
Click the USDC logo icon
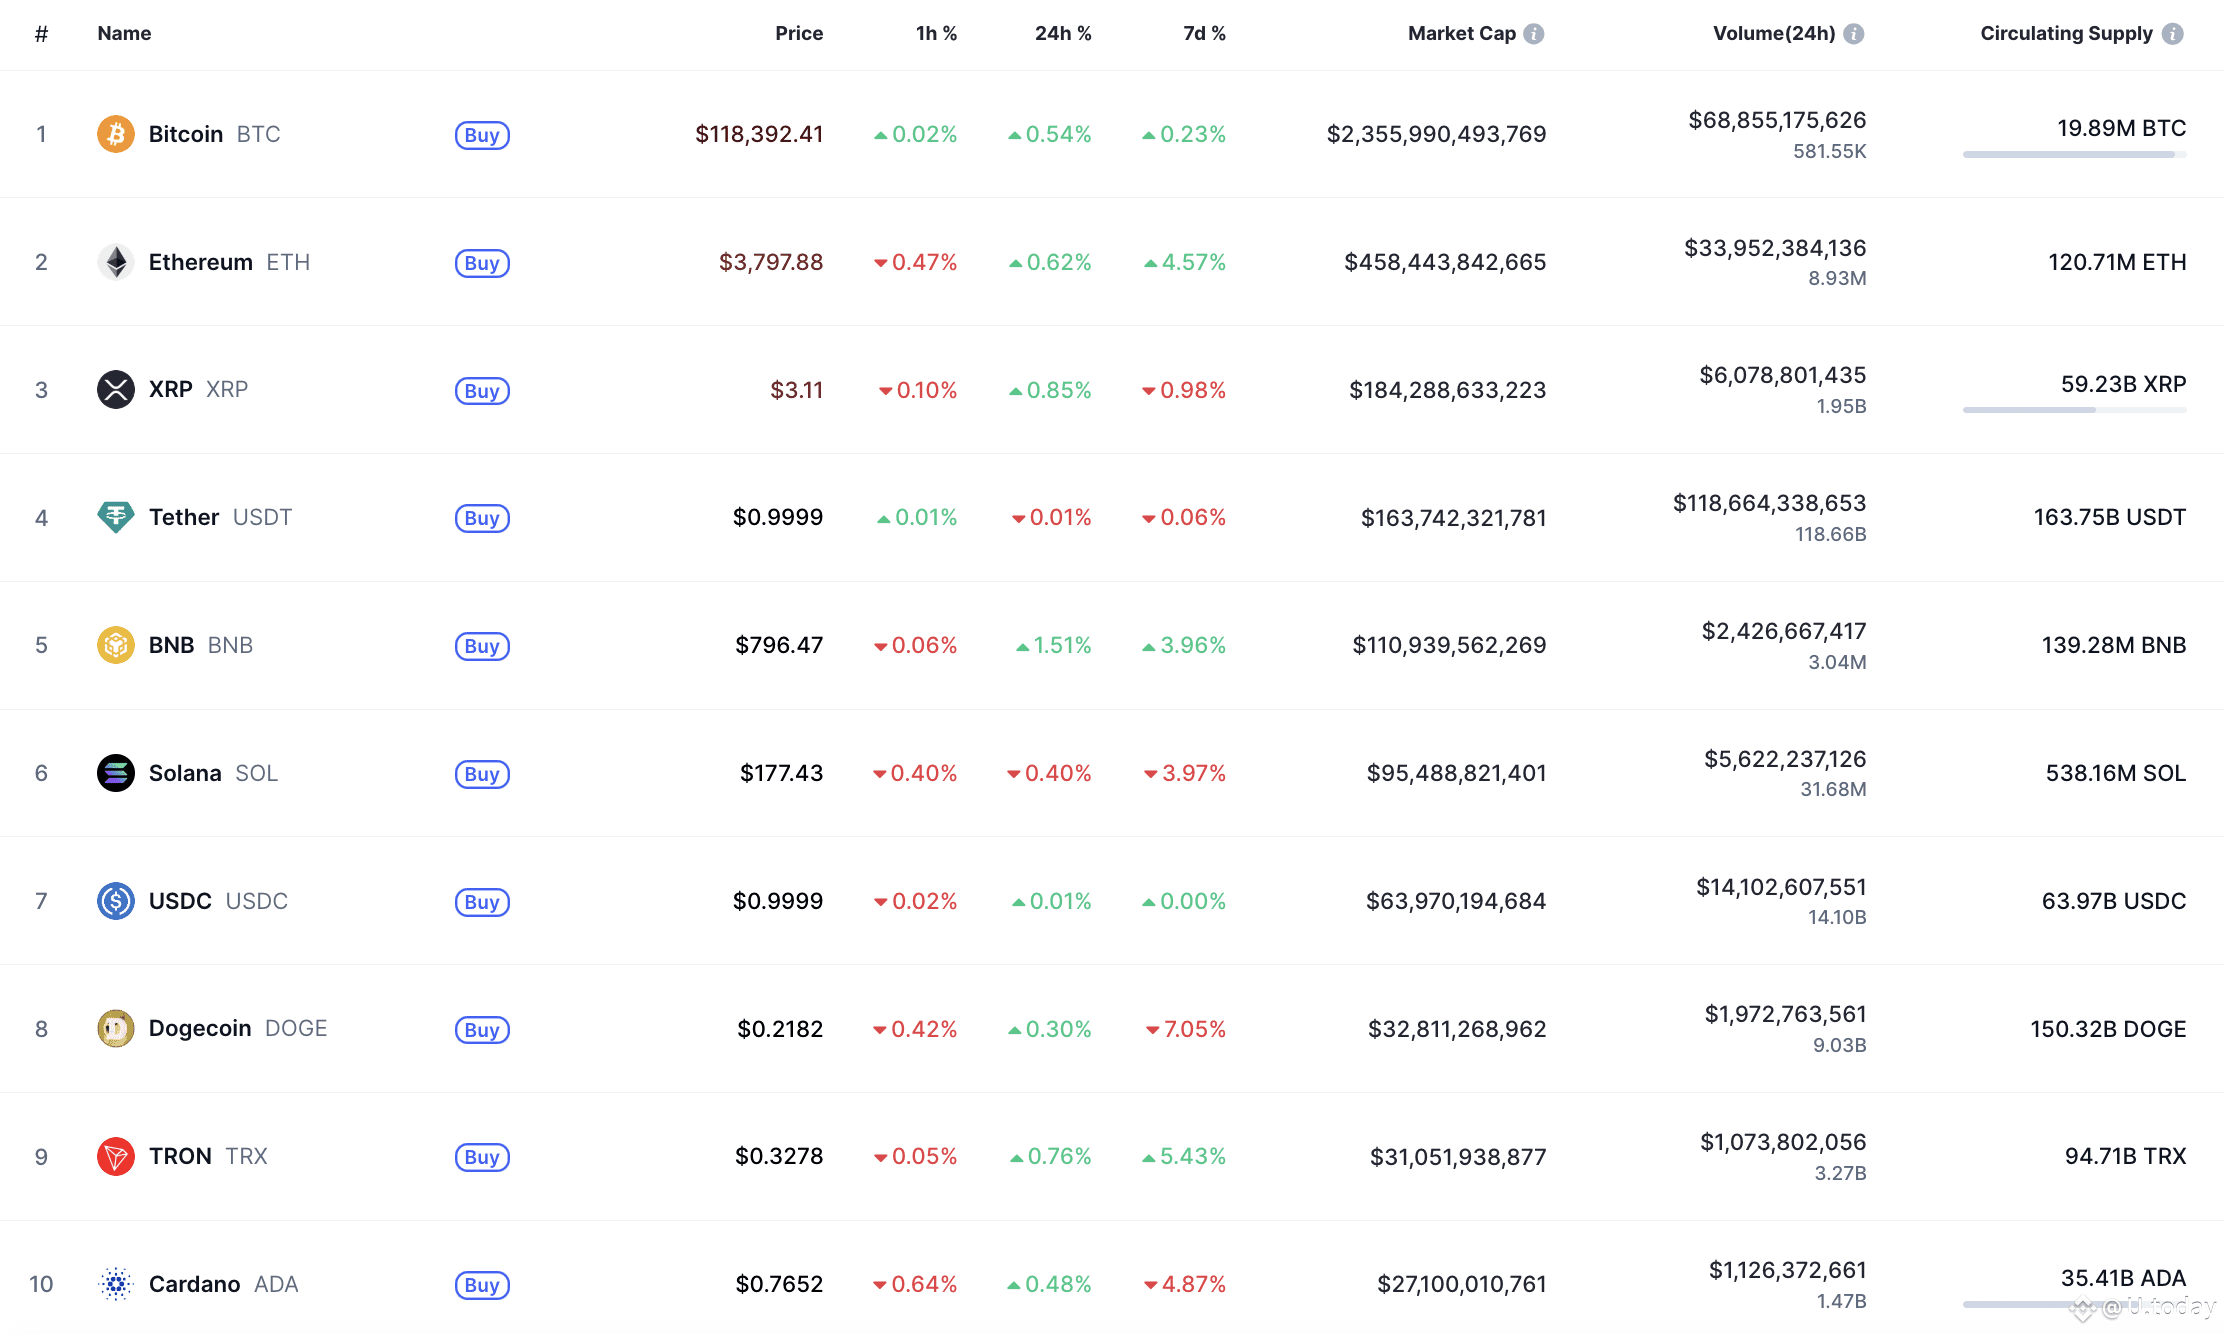(116, 901)
